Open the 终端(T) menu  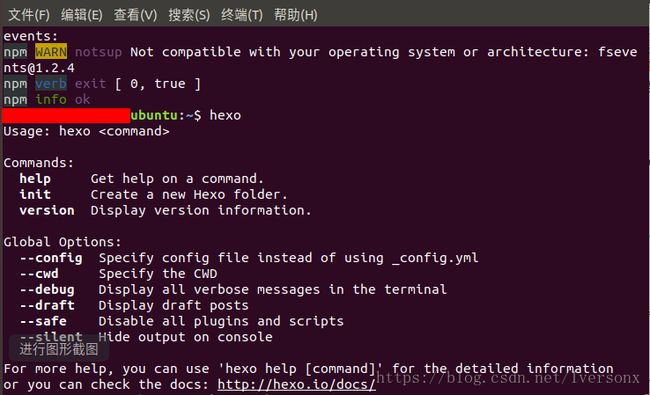pos(242,15)
